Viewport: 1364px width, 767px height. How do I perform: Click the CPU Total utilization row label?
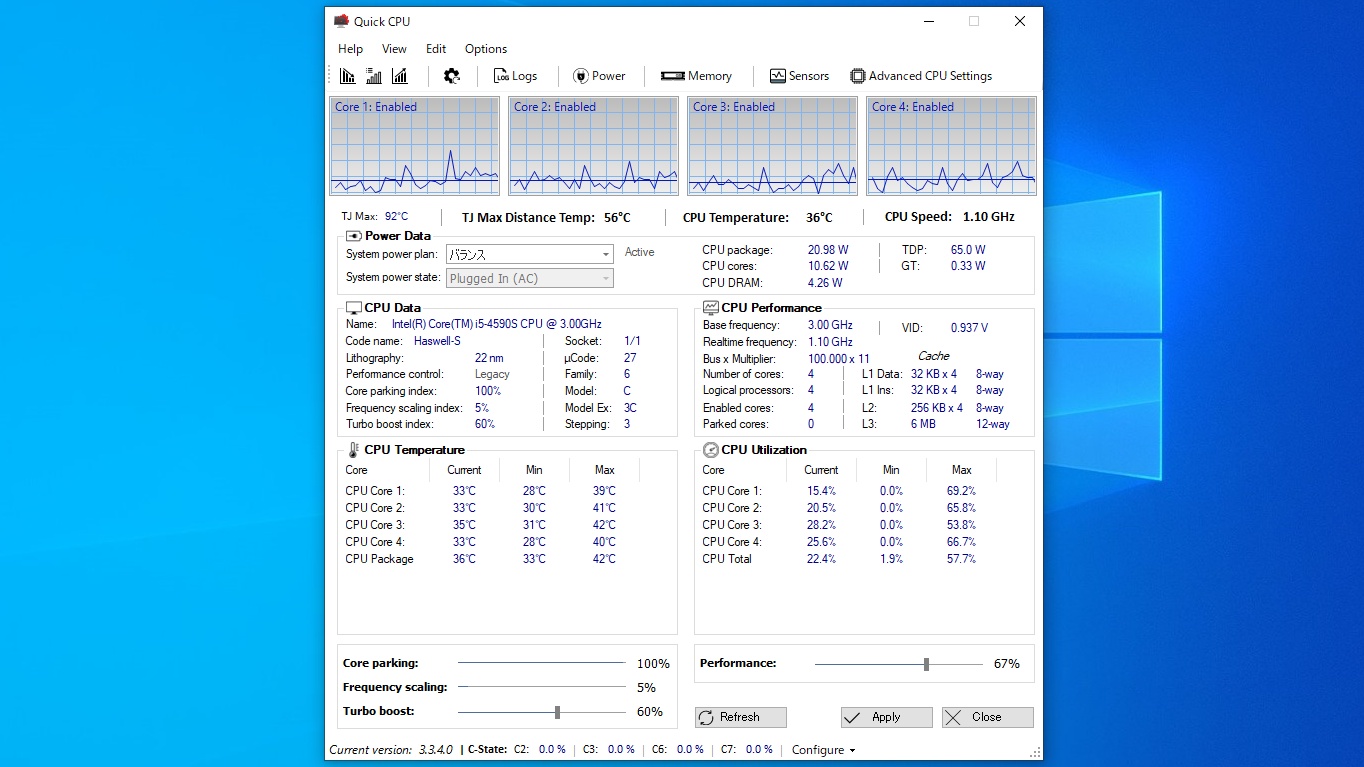[x=727, y=559]
